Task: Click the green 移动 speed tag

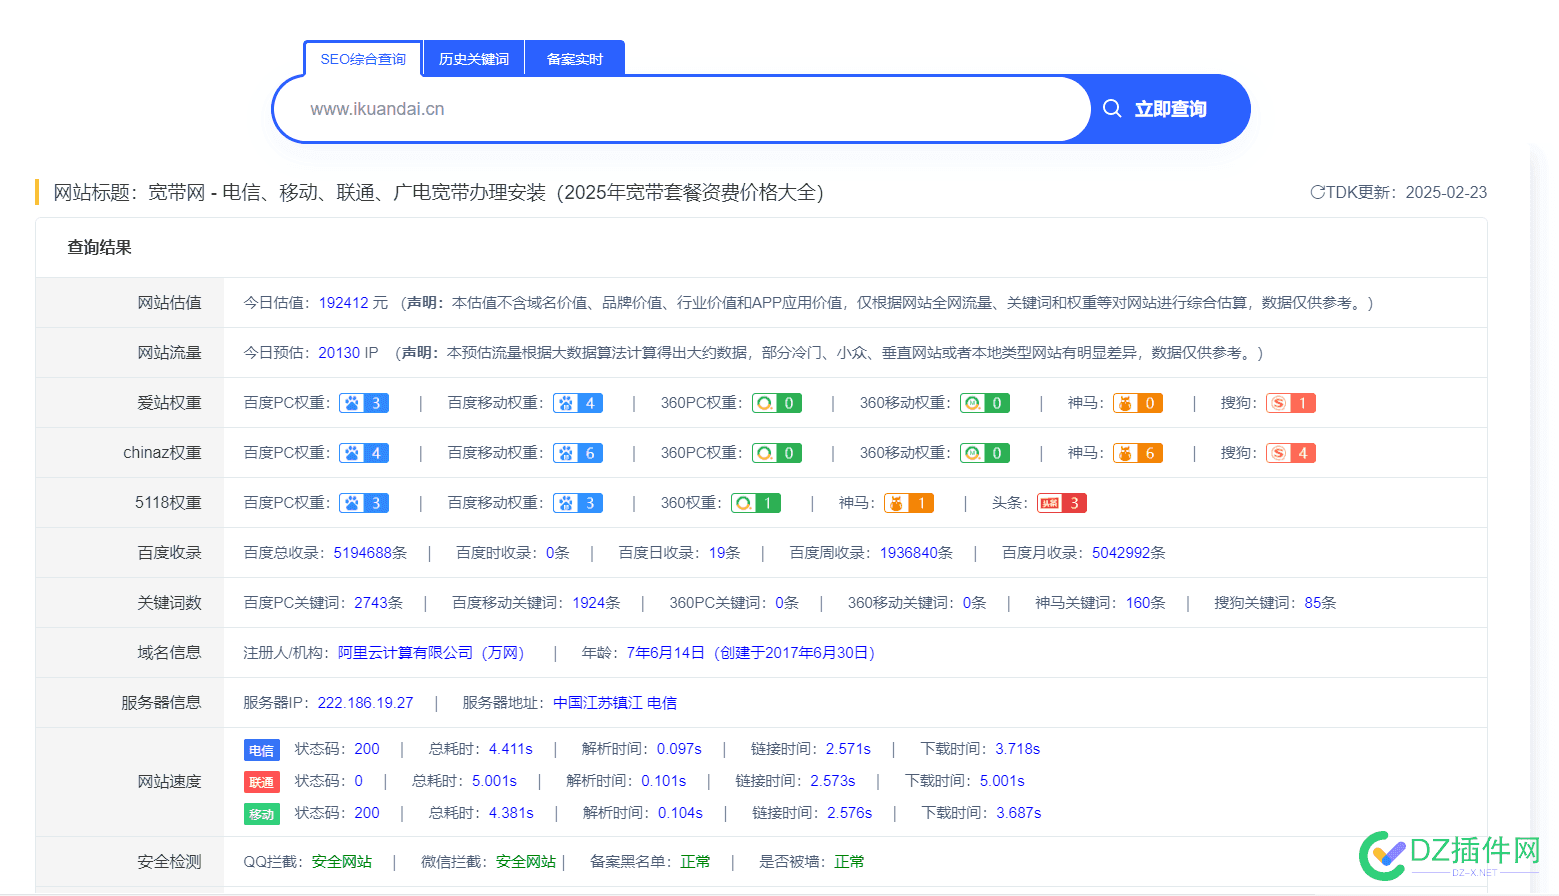Action: [x=262, y=814]
